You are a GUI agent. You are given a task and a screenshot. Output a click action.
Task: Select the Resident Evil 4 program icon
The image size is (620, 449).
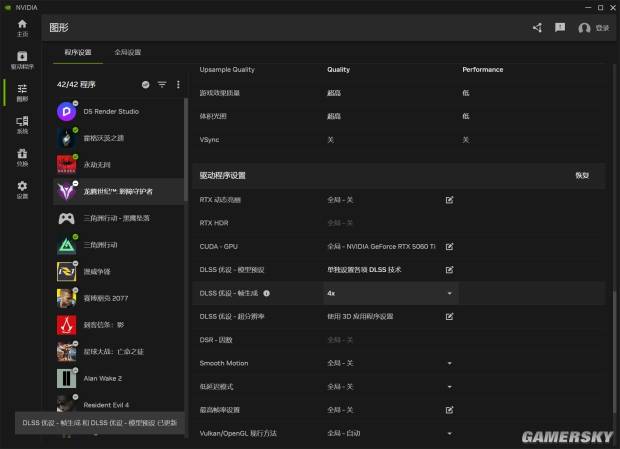66,403
